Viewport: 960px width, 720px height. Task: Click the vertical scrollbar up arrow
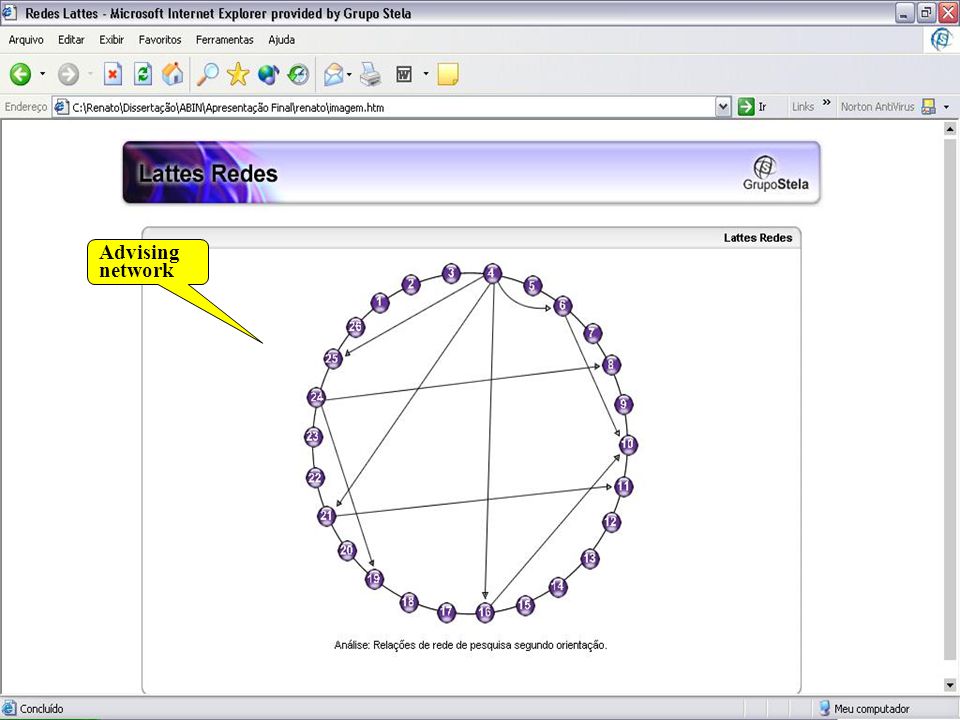point(950,129)
